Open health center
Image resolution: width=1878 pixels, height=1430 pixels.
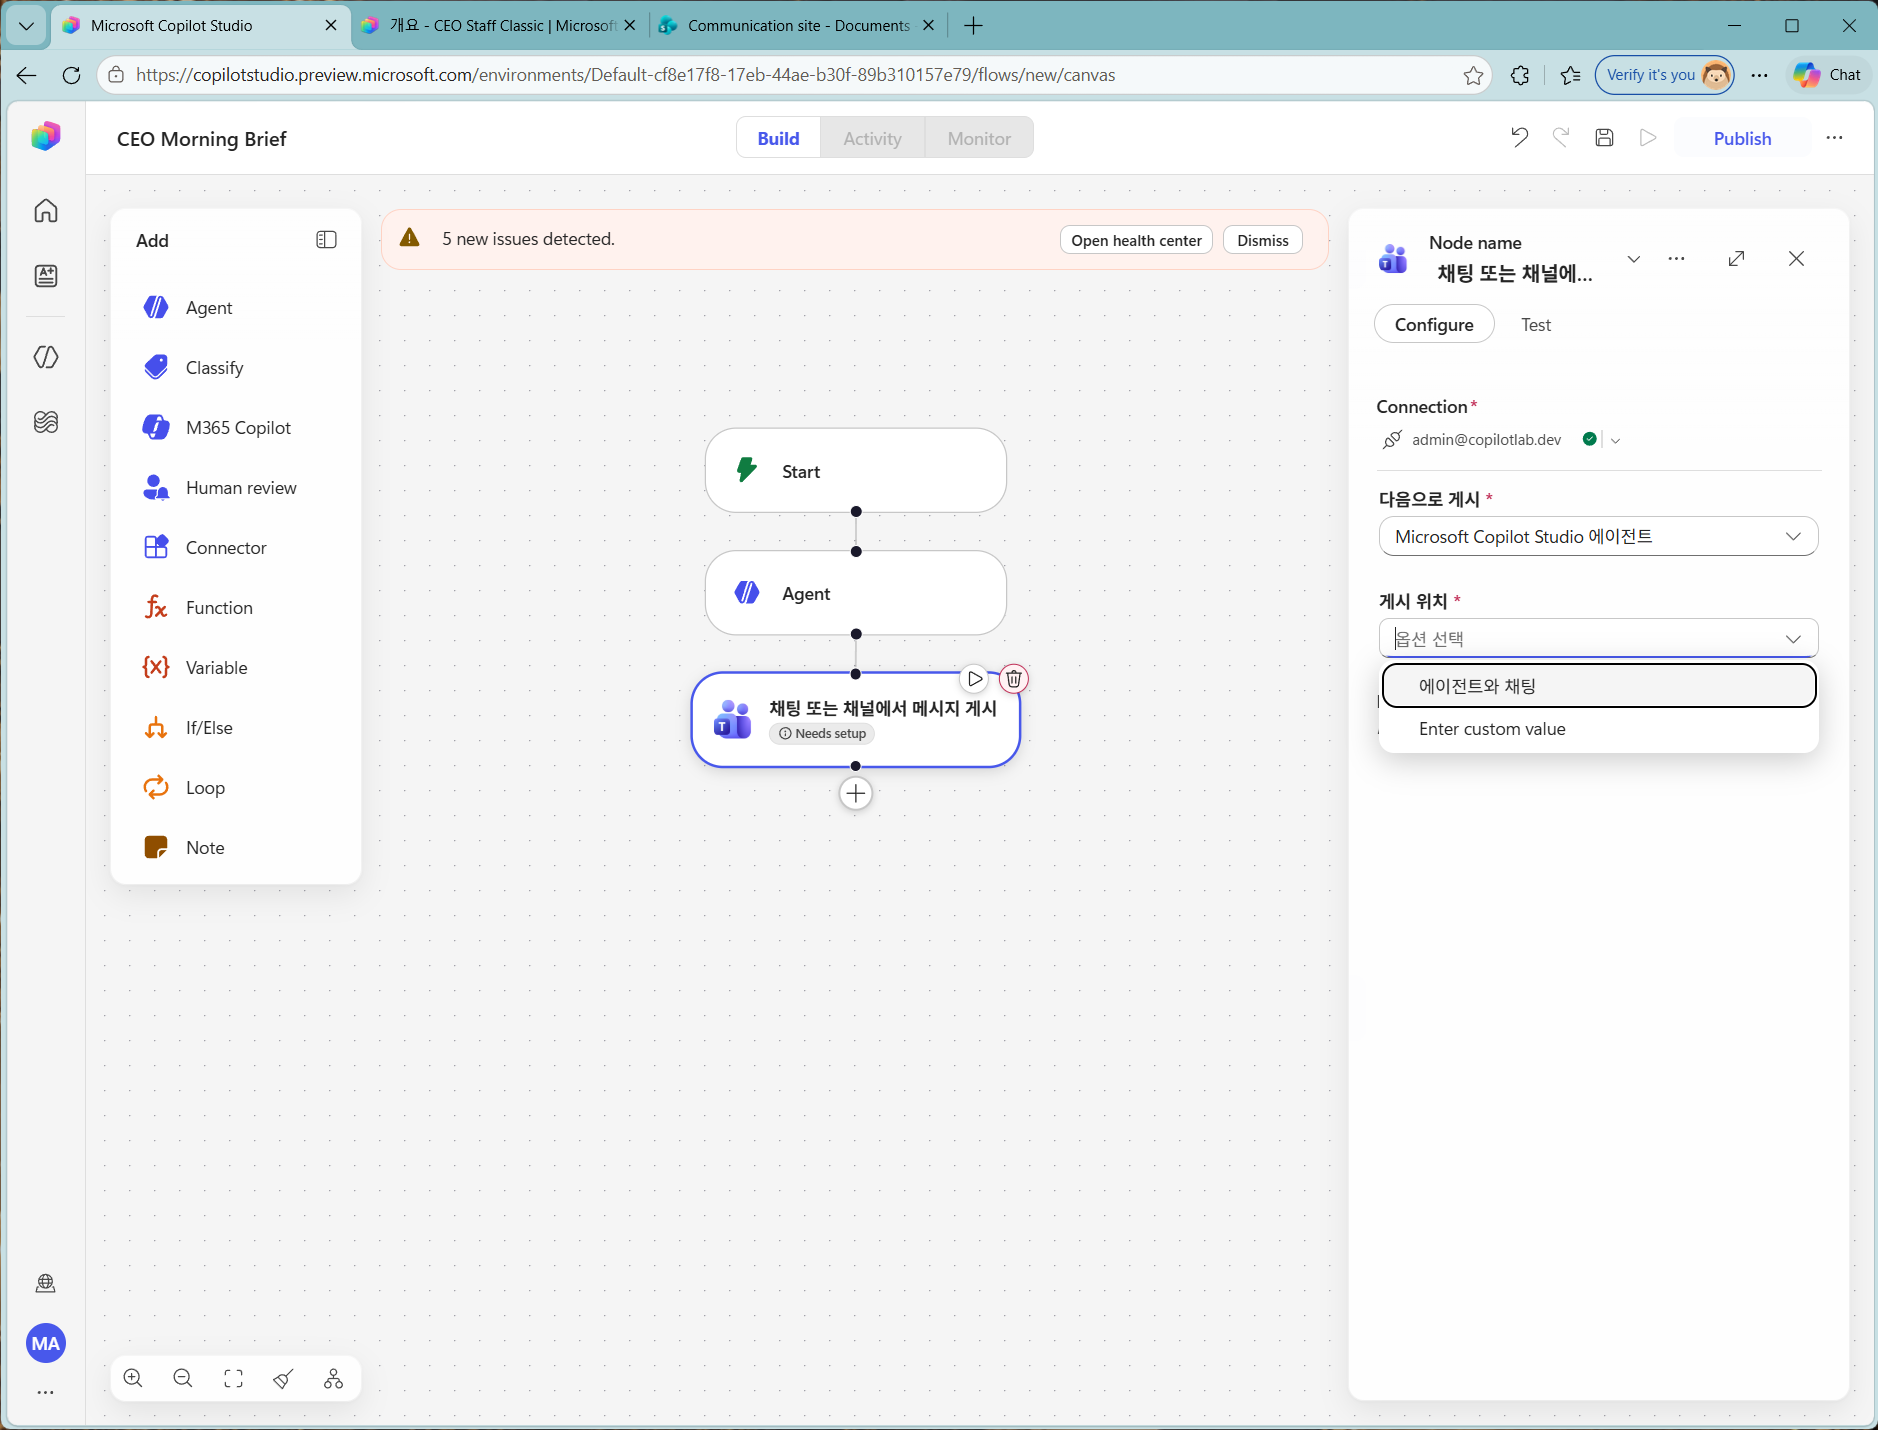[1136, 240]
